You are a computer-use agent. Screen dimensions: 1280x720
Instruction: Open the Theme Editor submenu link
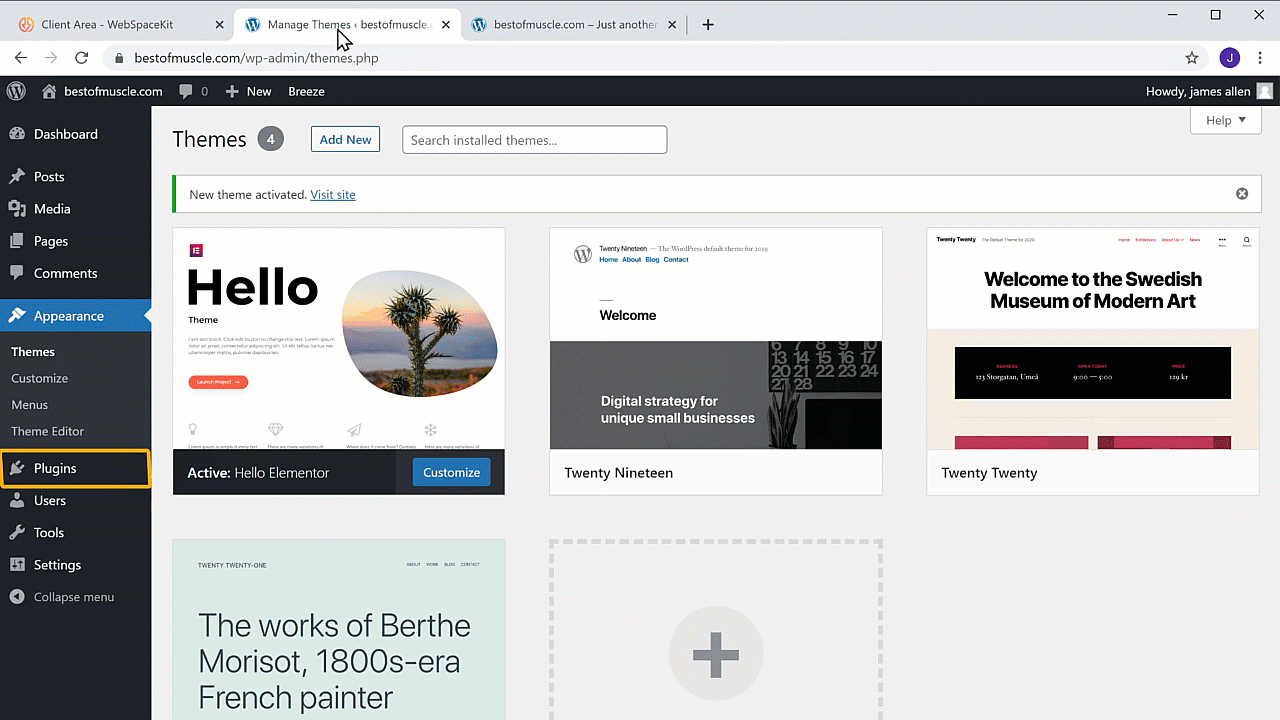pos(47,431)
